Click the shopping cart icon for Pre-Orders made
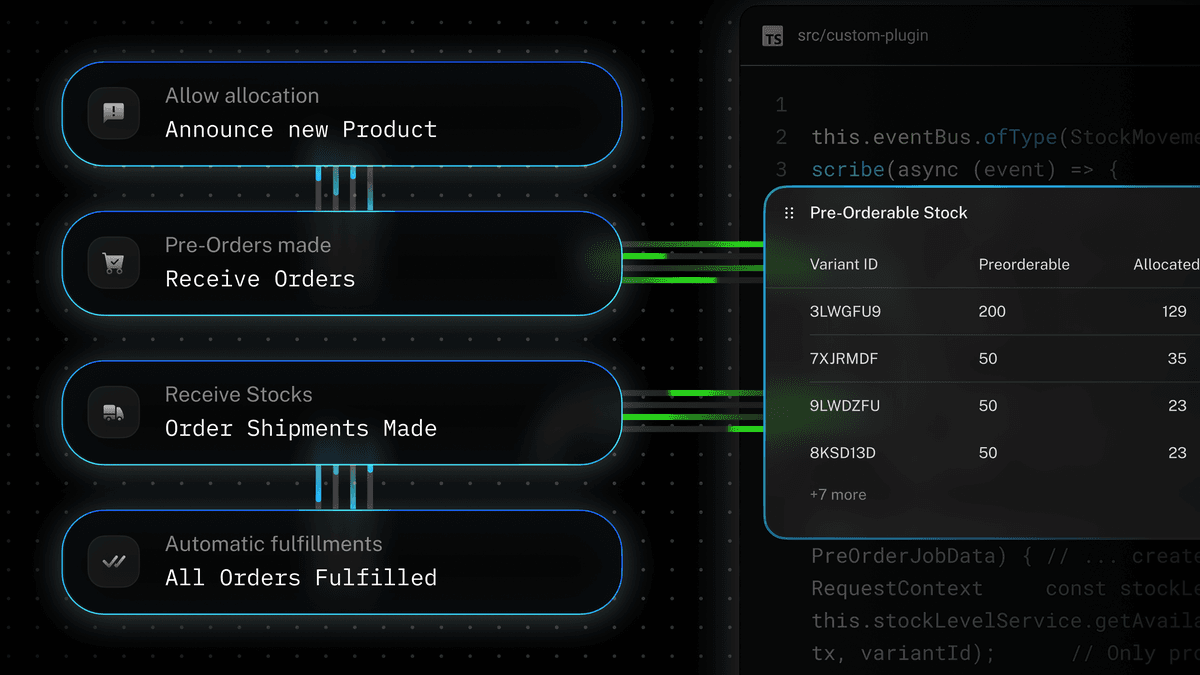The height and width of the screenshot is (675, 1200). [114, 263]
